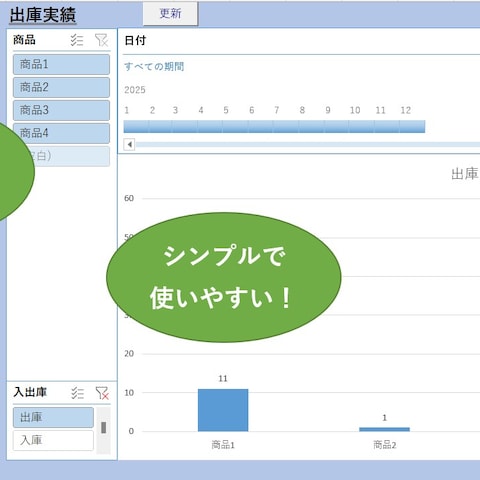Click the 入出庫 slicer header text
The height and width of the screenshot is (480, 480).
[30, 392]
